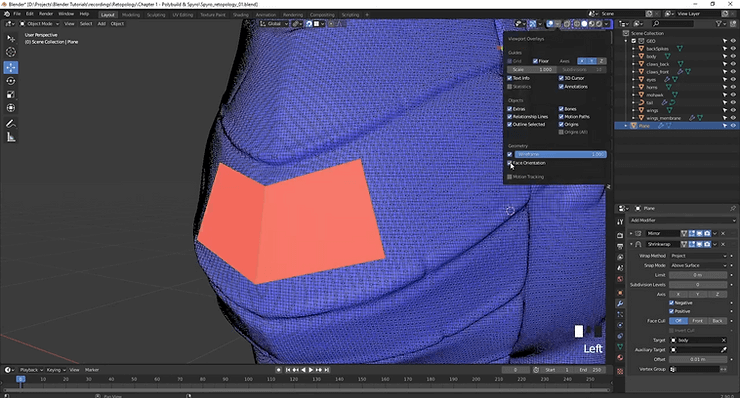Open the Playback dropdown in timeline

click(x=31, y=370)
